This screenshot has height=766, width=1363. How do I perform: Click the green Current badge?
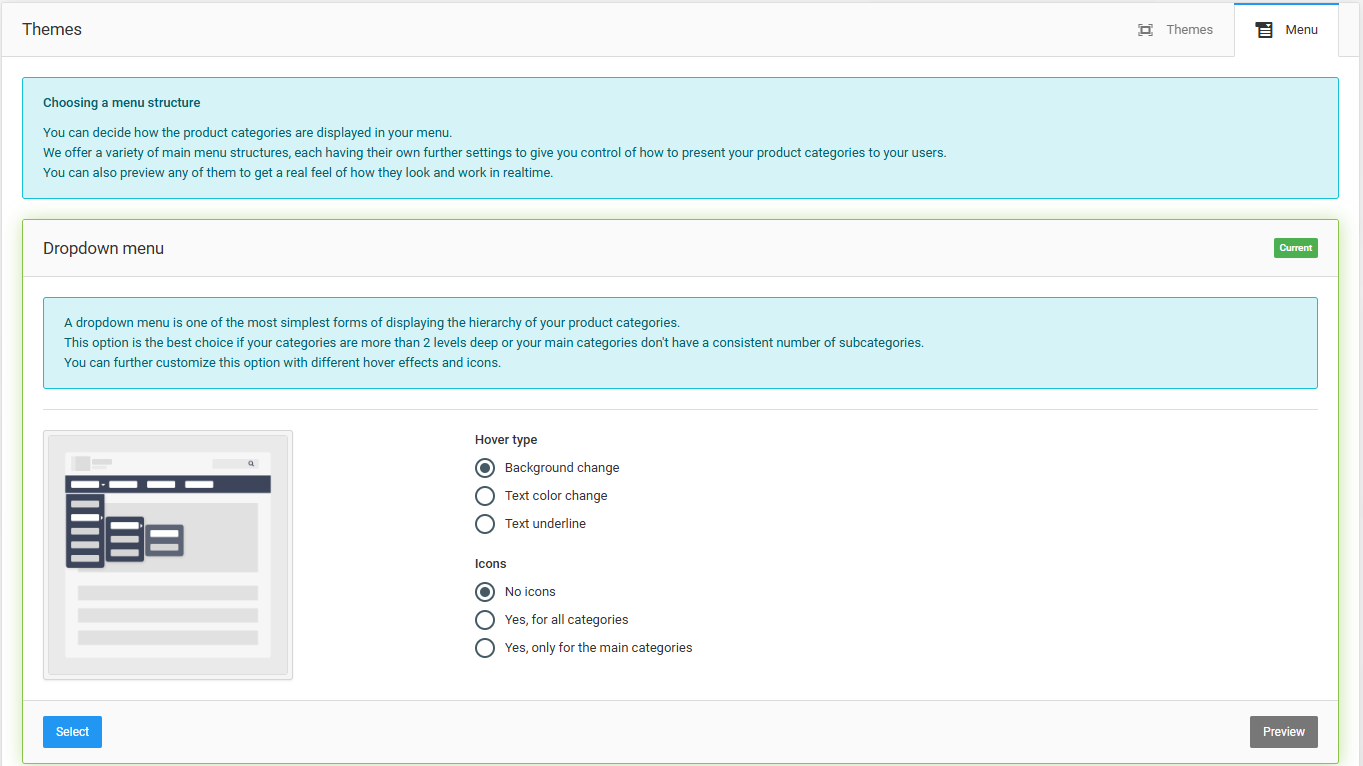click(x=1295, y=247)
